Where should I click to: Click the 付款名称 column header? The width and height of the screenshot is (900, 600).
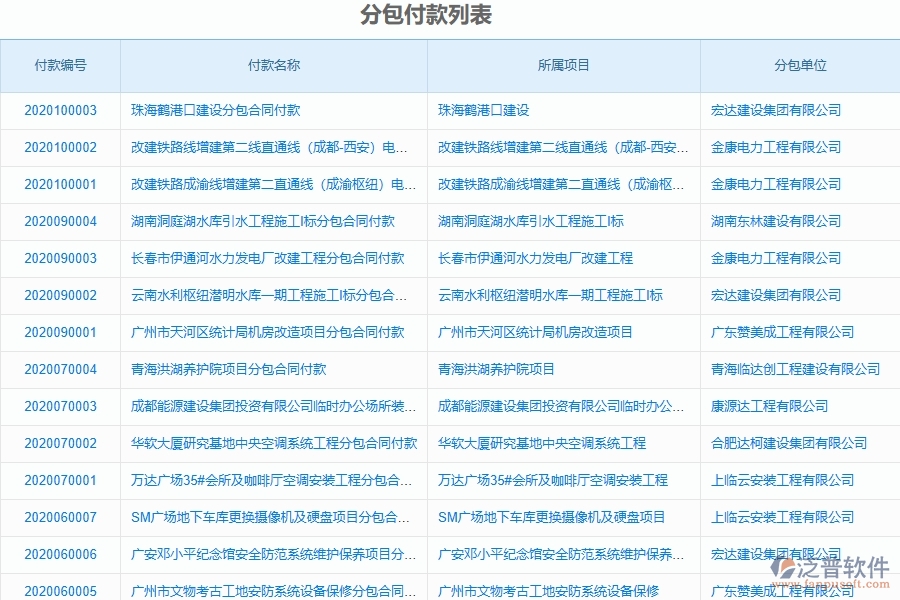pyautogui.click(x=274, y=65)
